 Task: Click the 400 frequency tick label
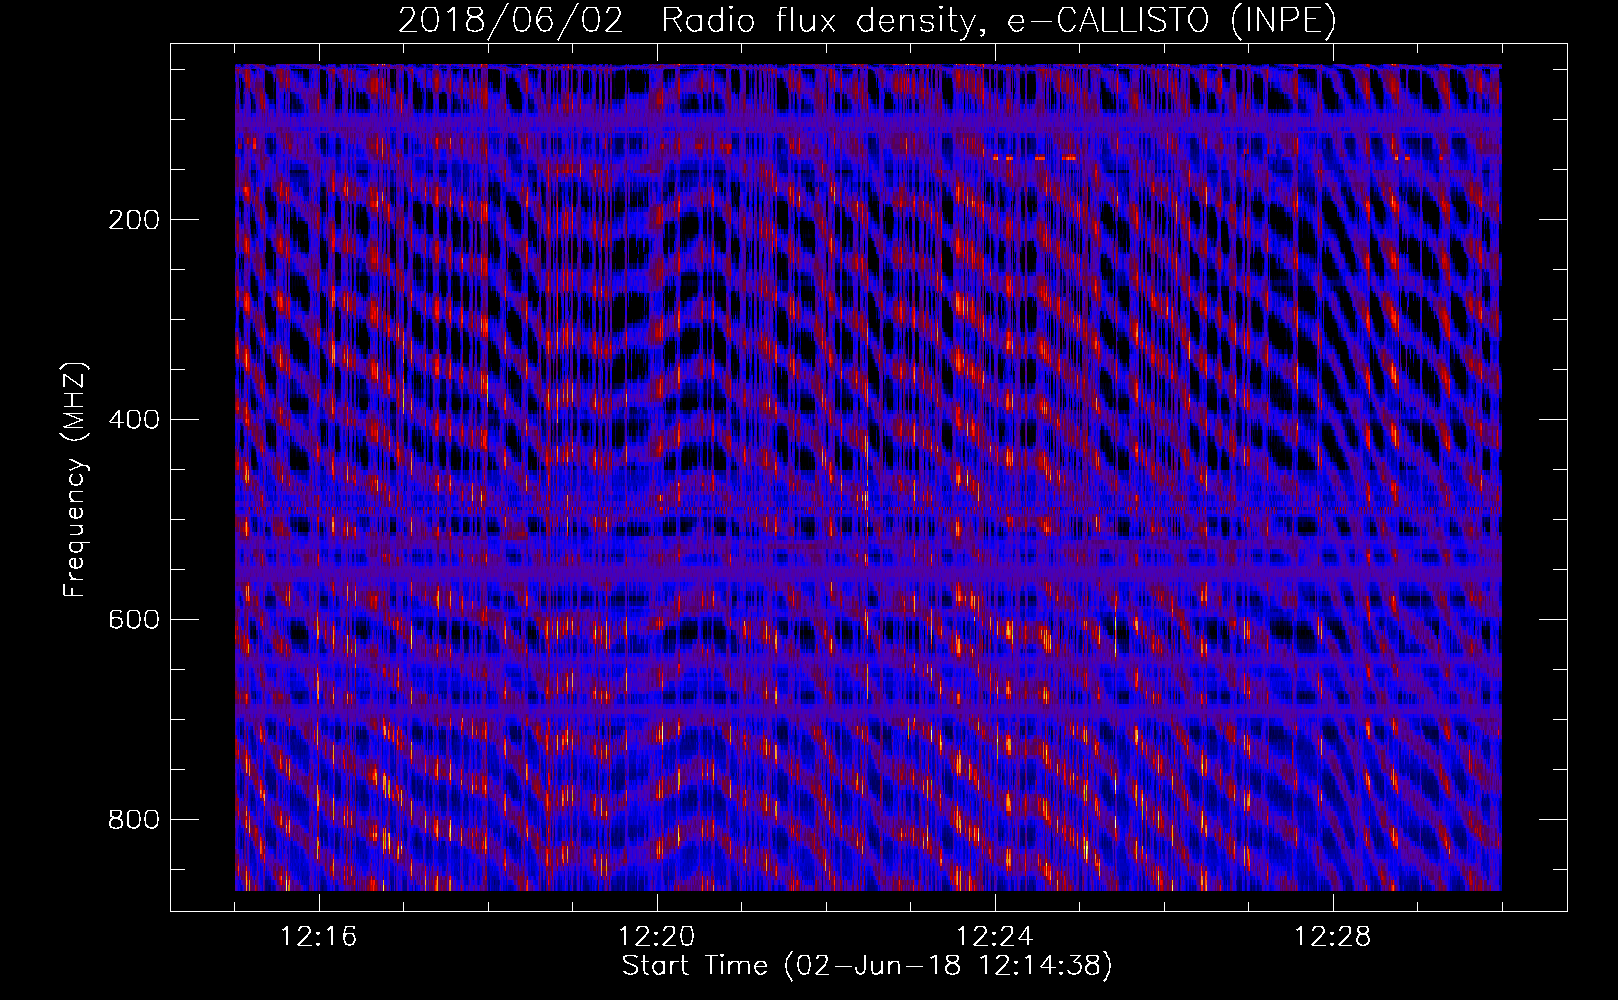tap(133, 420)
